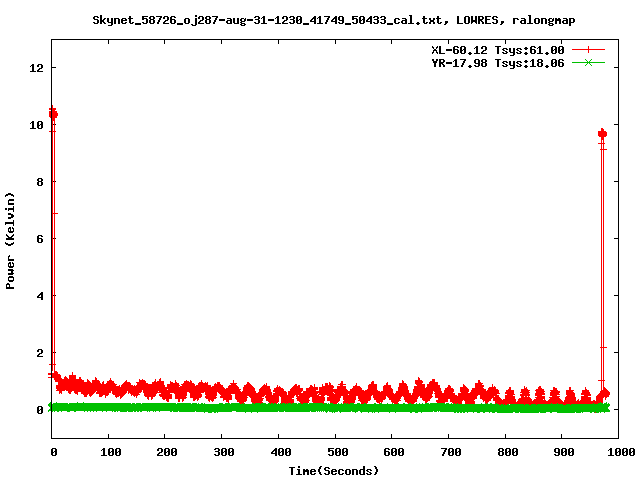Click x-axis tick label 600
Screen dimensions: 640x480
click(x=394, y=452)
